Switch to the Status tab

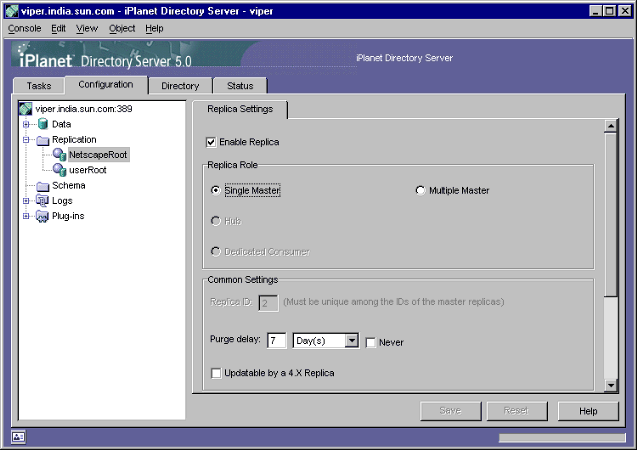click(240, 86)
